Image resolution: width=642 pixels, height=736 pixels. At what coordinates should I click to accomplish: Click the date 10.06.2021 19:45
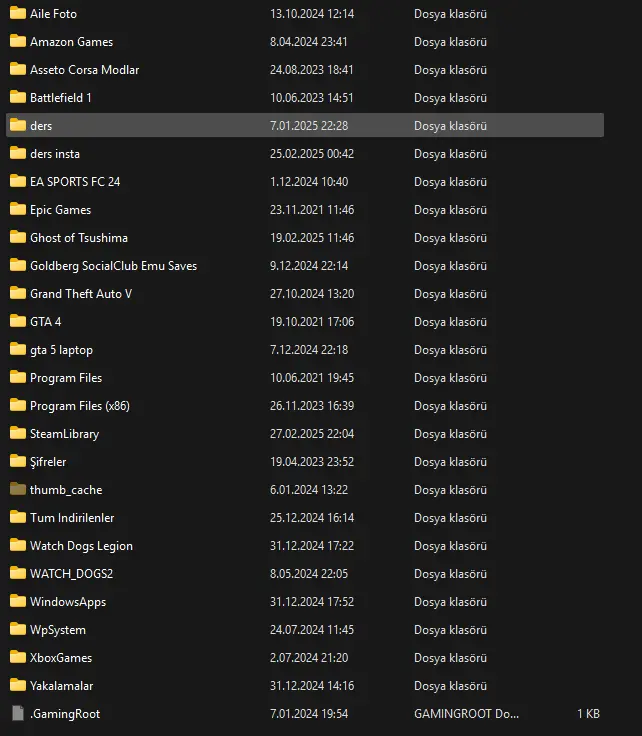[x=312, y=378]
